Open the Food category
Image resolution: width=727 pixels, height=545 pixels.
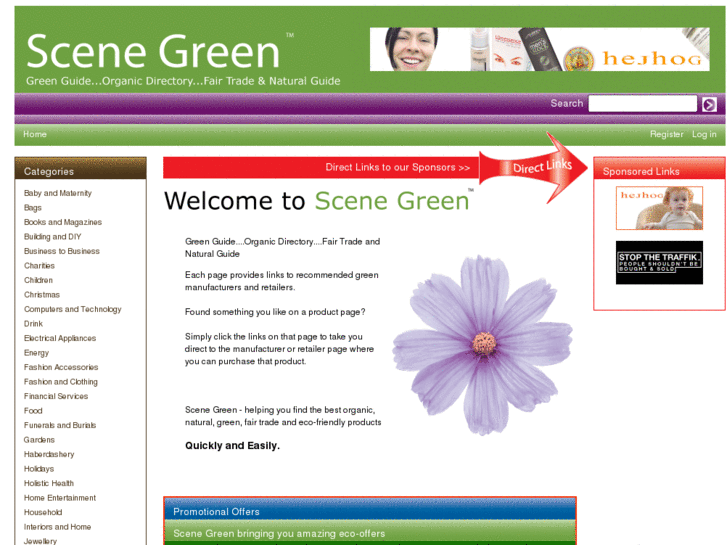(x=33, y=411)
